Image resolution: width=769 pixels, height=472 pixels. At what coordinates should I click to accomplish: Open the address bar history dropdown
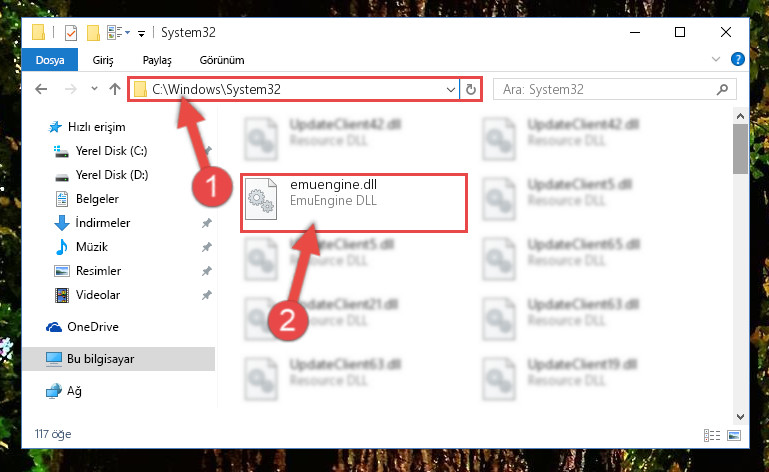(450, 89)
